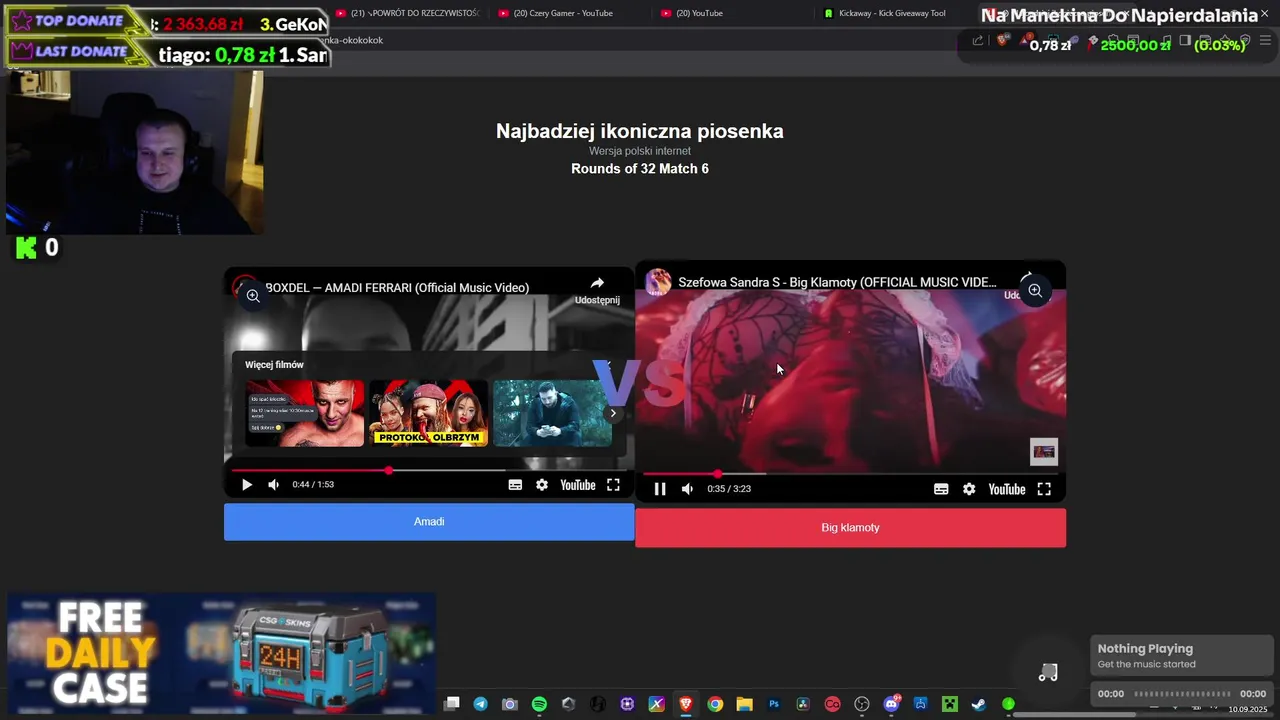Click the browser share page icon
Screen dimensions: 1280x720
[978, 41]
